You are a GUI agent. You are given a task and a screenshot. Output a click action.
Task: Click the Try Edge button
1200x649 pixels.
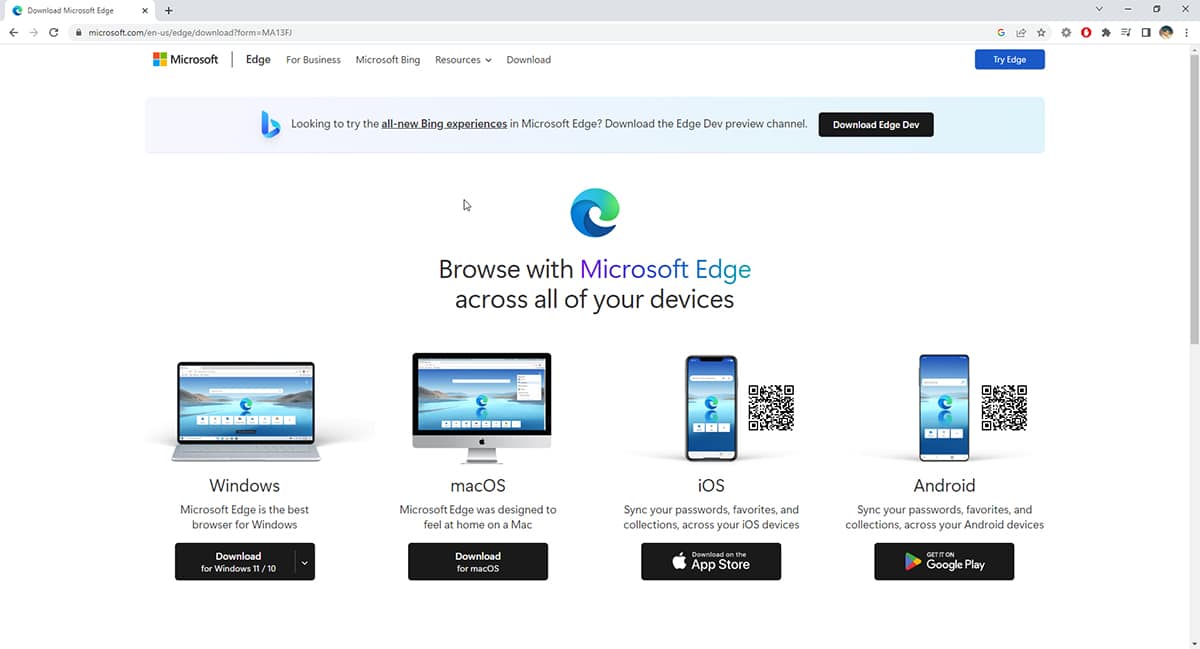click(1009, 59)
